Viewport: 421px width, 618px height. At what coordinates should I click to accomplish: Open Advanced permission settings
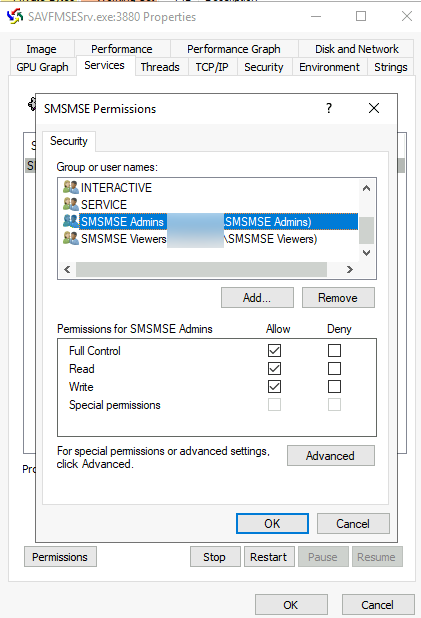coord(330,456)
